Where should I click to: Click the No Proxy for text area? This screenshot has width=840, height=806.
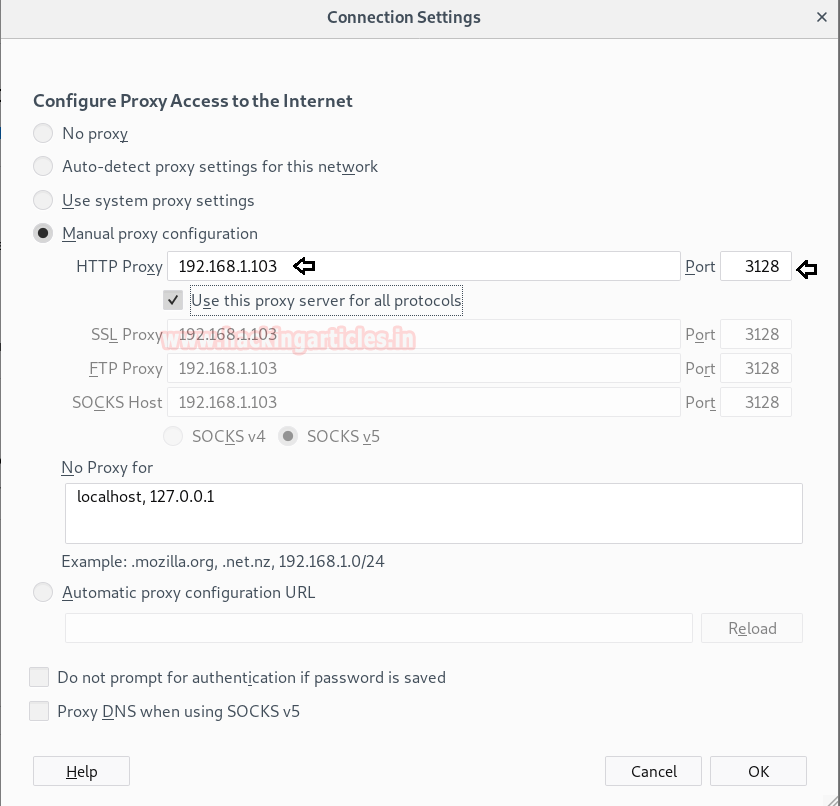pos(433,514)
